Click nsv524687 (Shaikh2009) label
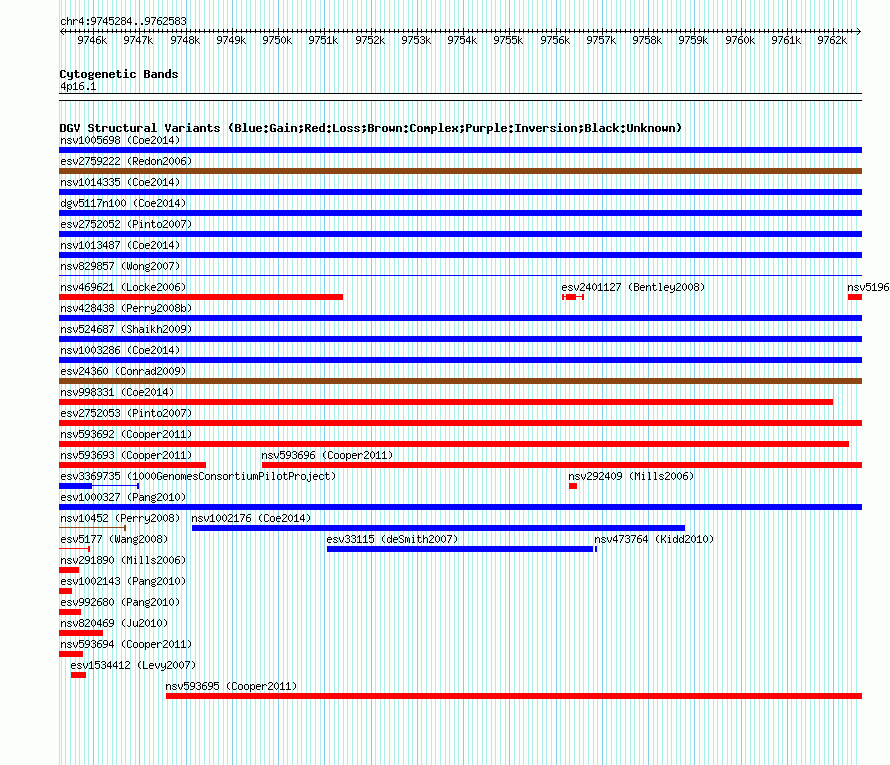 pos(126,329)
